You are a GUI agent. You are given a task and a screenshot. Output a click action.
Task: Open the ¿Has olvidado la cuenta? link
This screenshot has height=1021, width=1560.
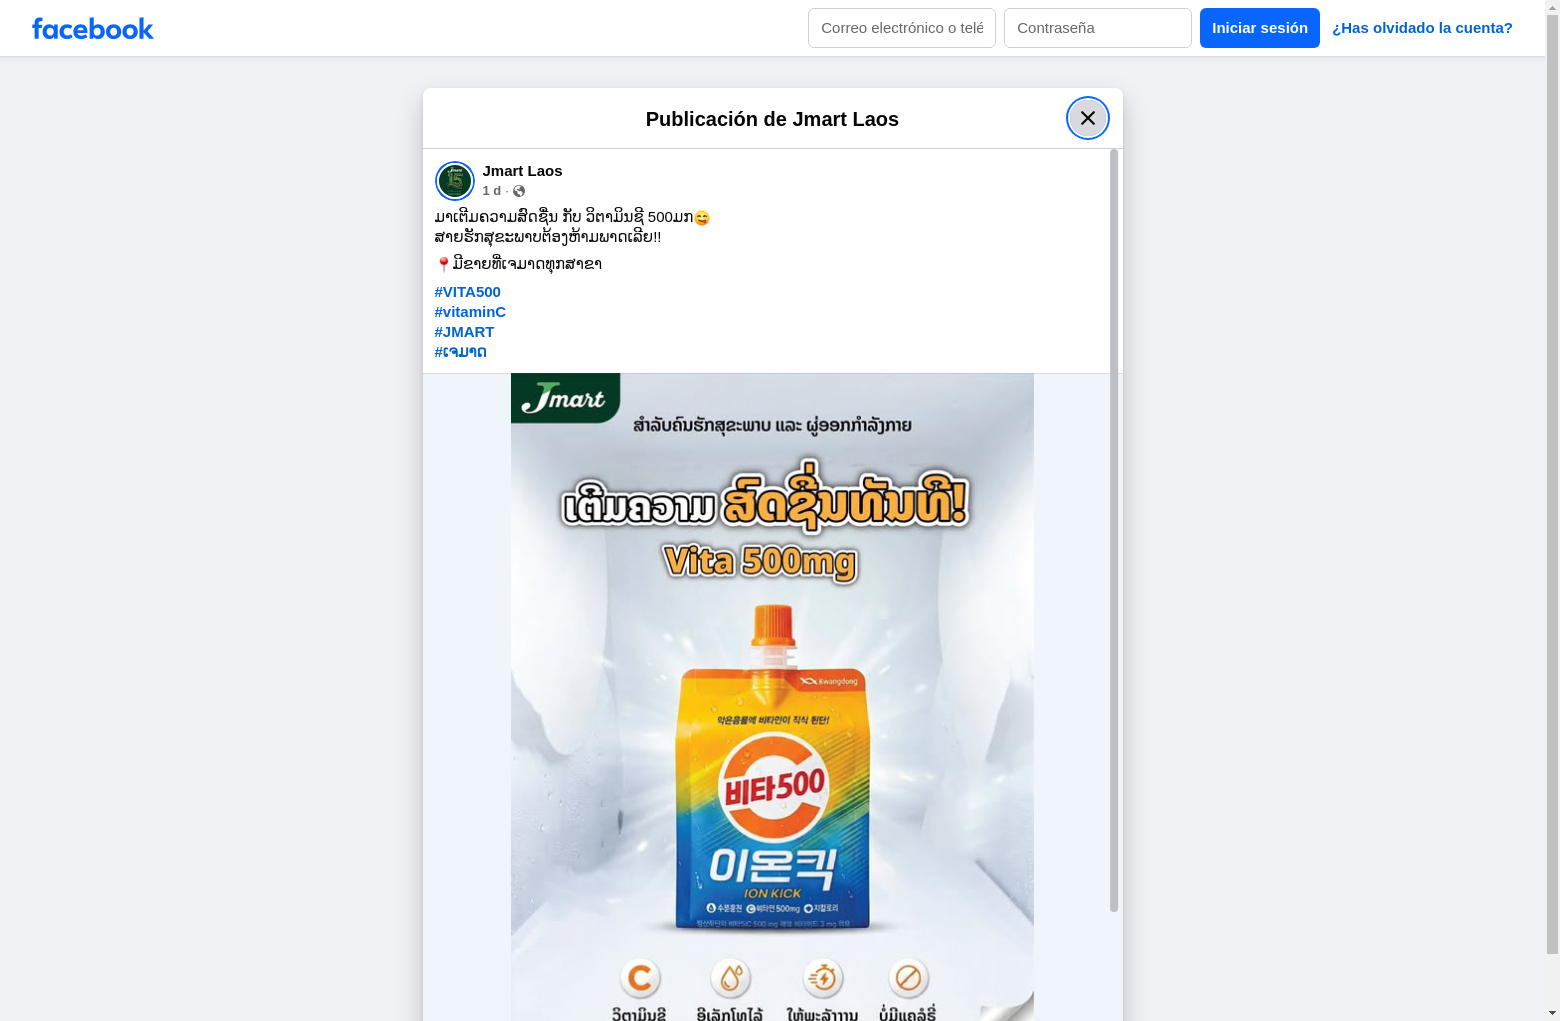tap(1422, 28)
